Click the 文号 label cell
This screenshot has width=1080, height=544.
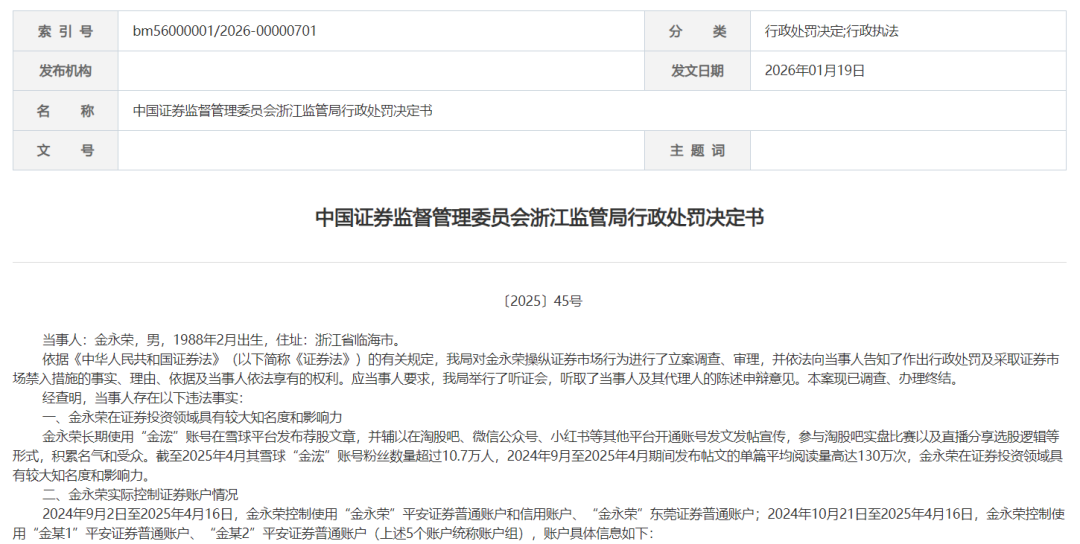(65, 151)
